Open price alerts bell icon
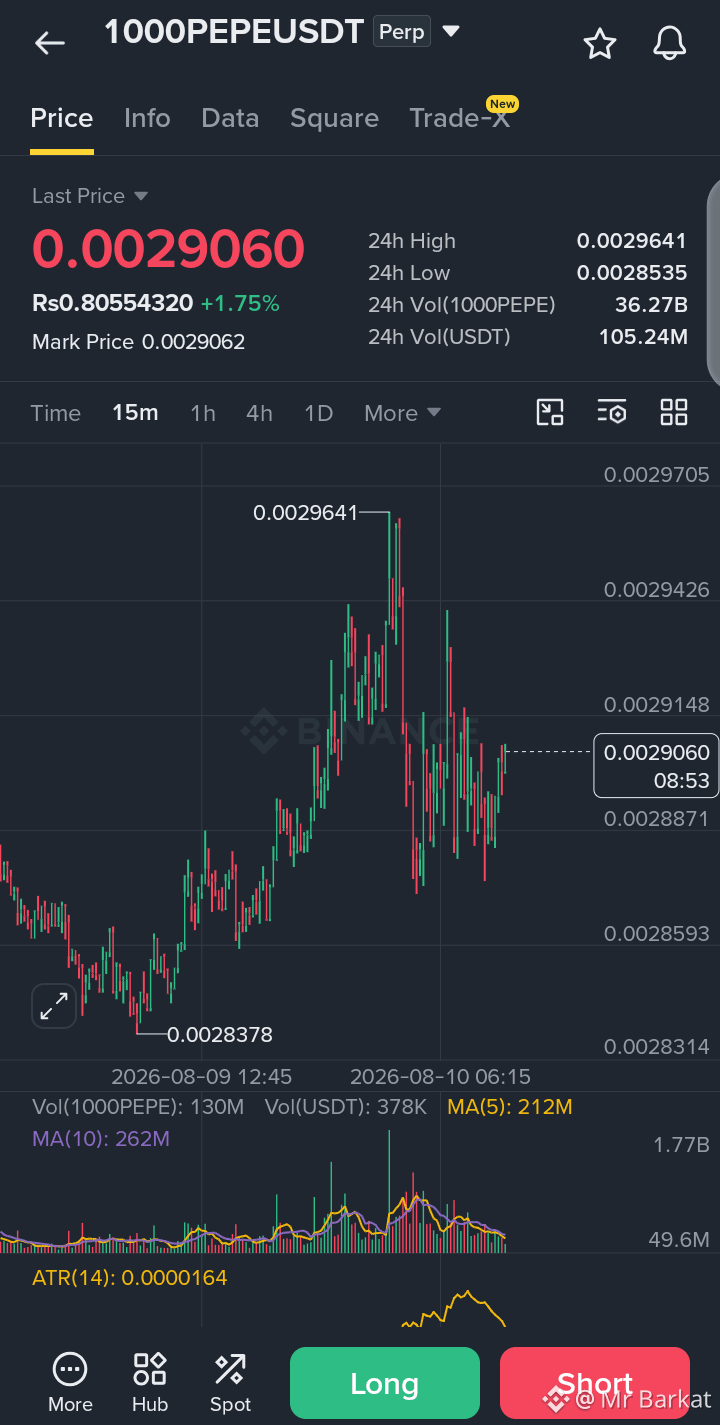 [670, 43]
